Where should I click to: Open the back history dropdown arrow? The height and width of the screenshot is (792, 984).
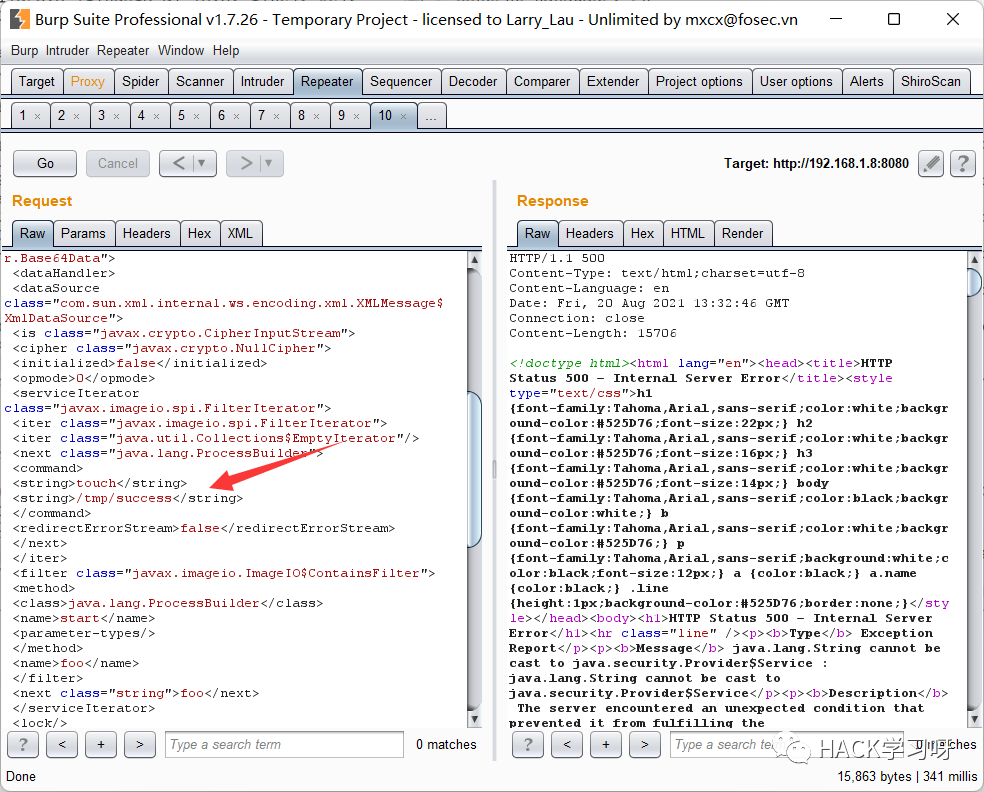tap(202, 164)
